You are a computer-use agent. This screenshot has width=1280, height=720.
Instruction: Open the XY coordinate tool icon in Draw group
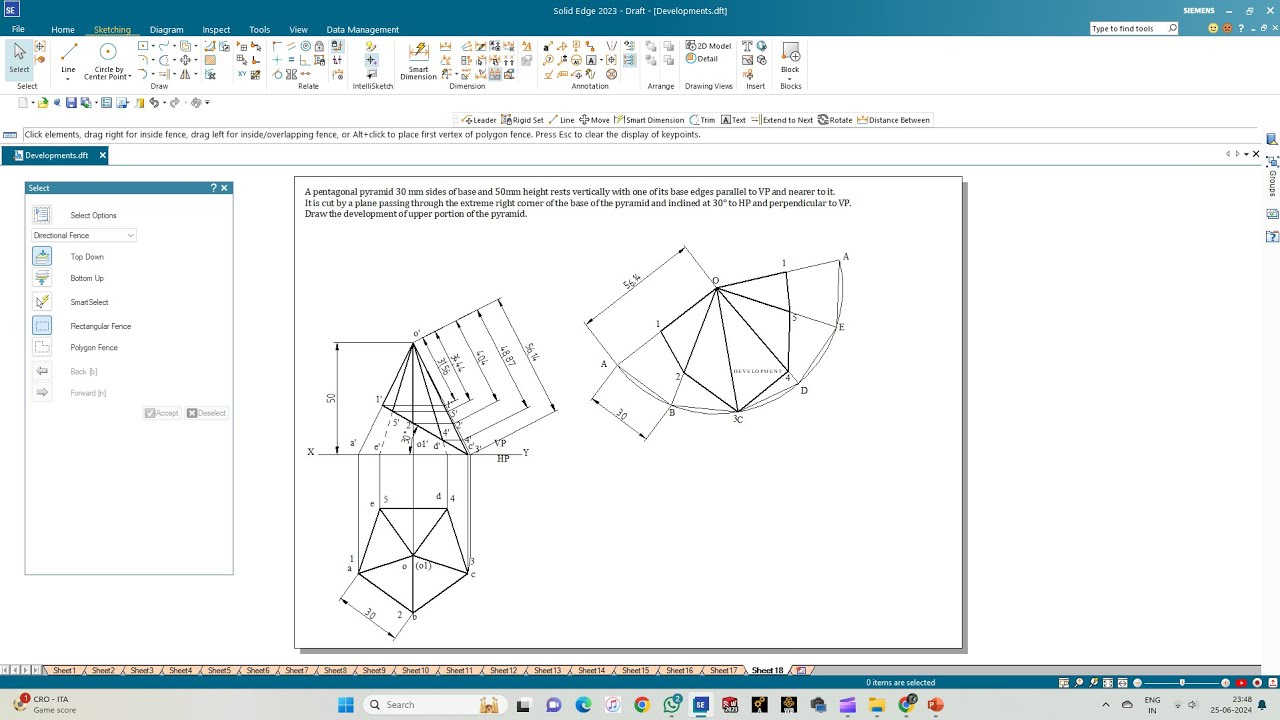pyautogui.click(x=242, y=74)
